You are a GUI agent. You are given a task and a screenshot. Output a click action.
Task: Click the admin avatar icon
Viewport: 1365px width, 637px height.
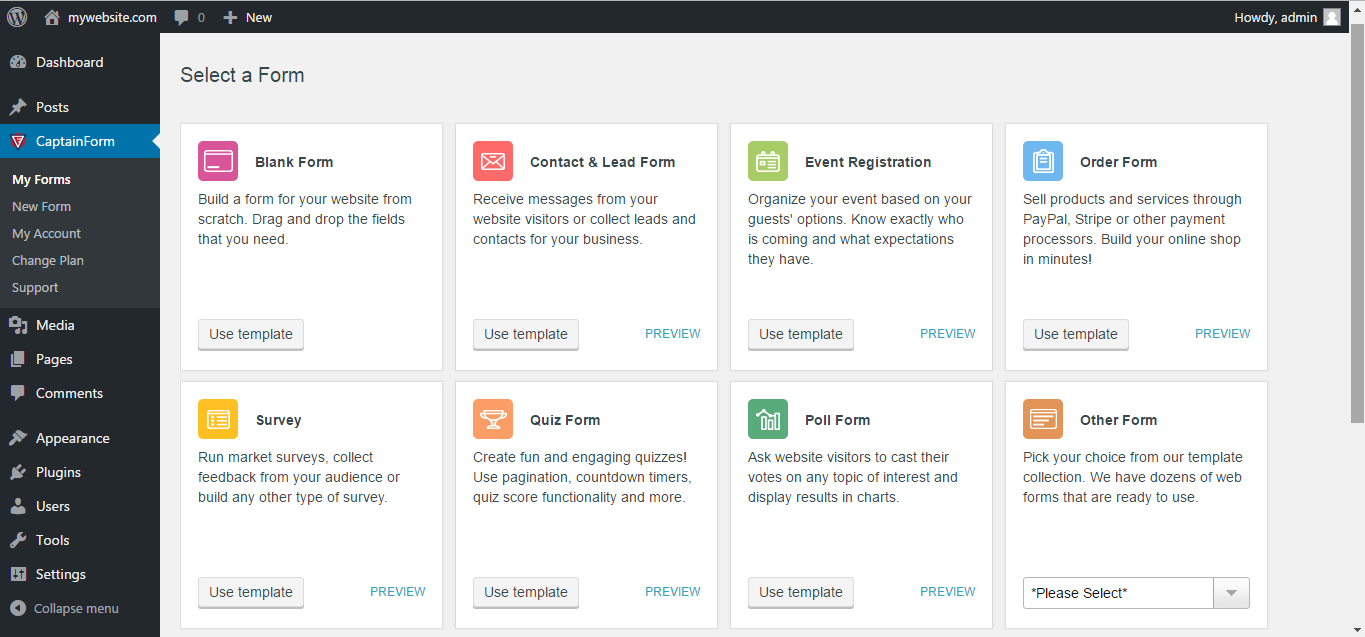pos(1332,17)
